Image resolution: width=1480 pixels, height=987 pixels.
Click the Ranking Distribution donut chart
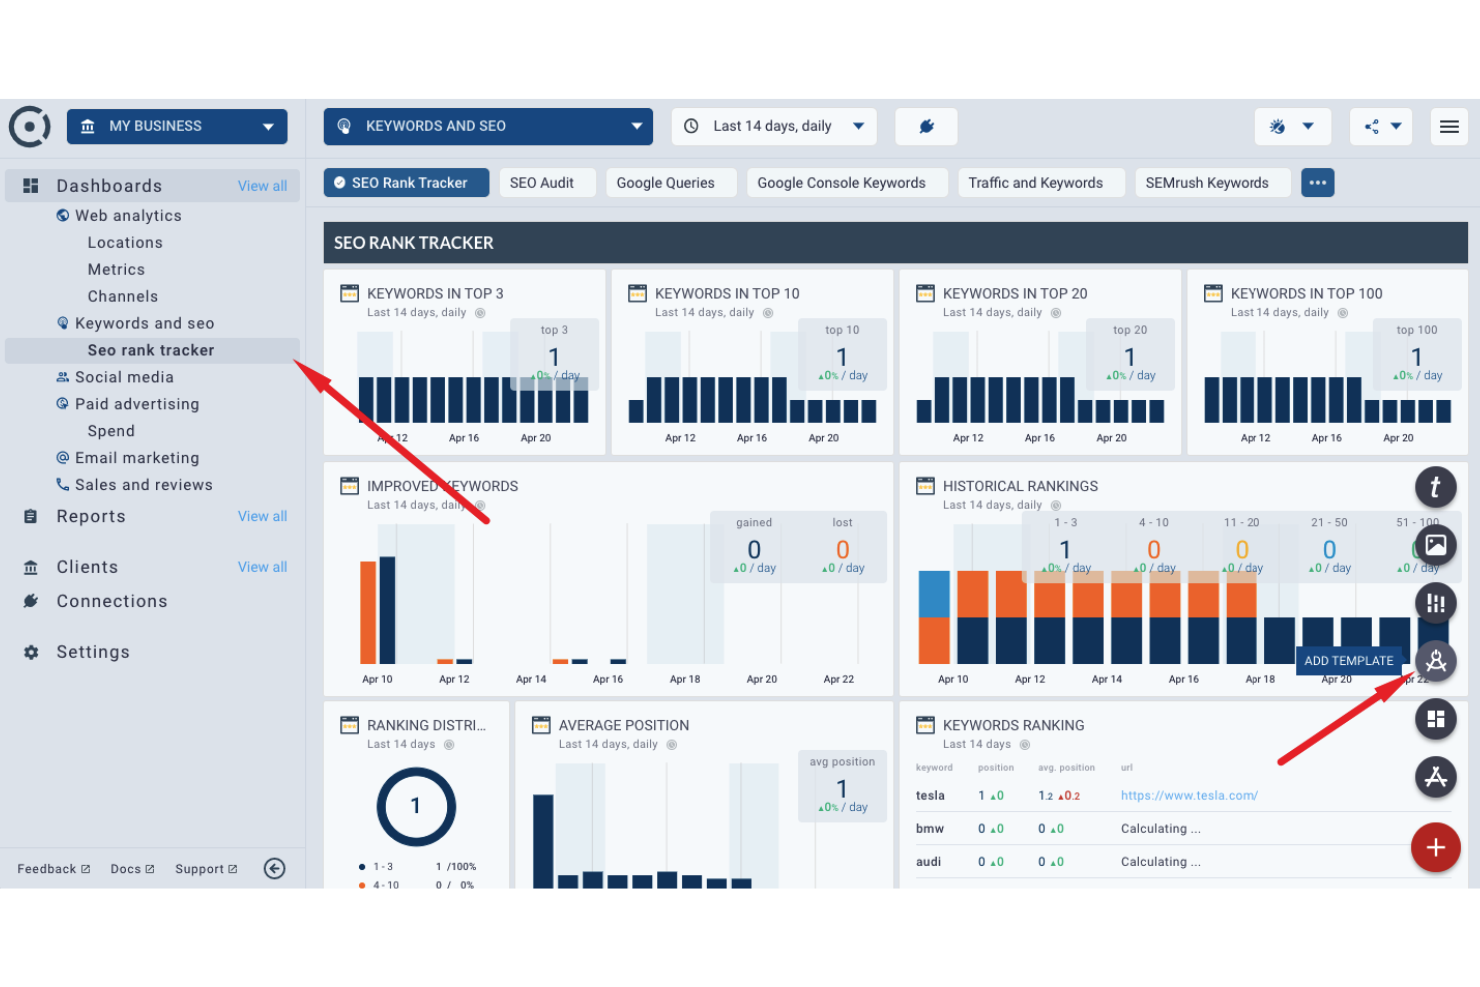415,806
